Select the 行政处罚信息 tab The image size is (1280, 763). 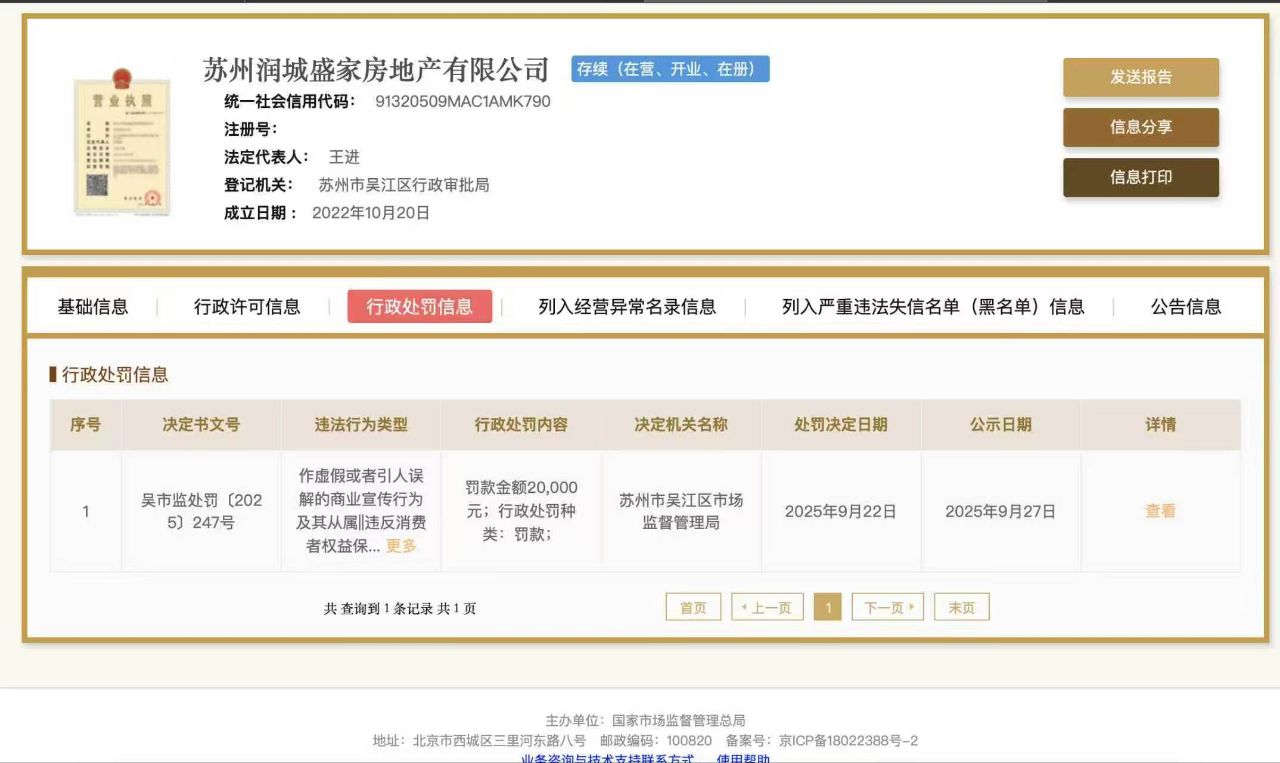[x=419, y=307]
